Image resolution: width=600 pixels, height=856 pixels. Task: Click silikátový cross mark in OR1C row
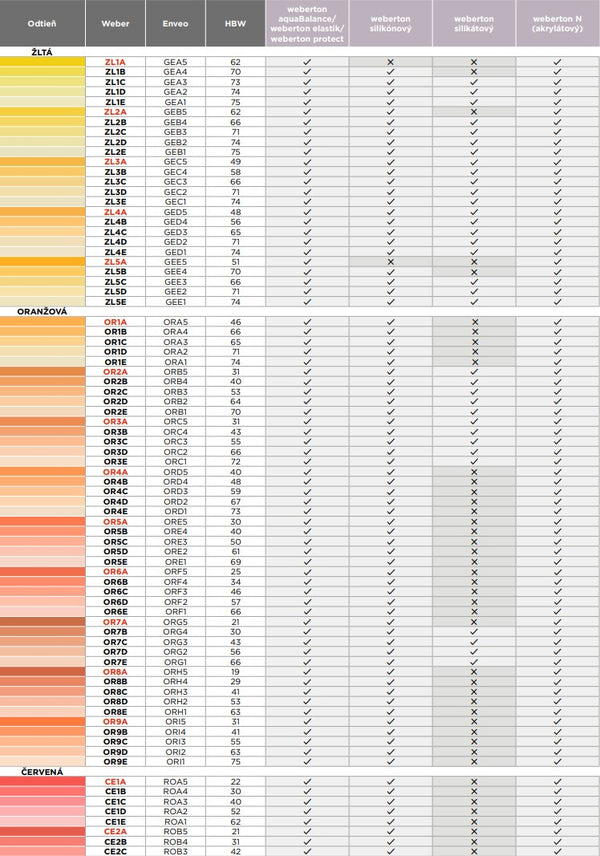pos(475,342)
